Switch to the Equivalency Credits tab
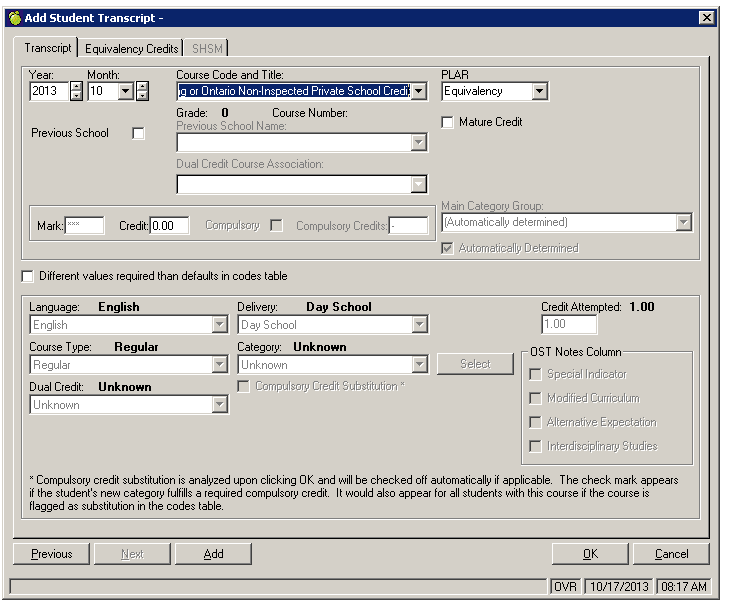 pyautogui.click(x=132, y=48)
